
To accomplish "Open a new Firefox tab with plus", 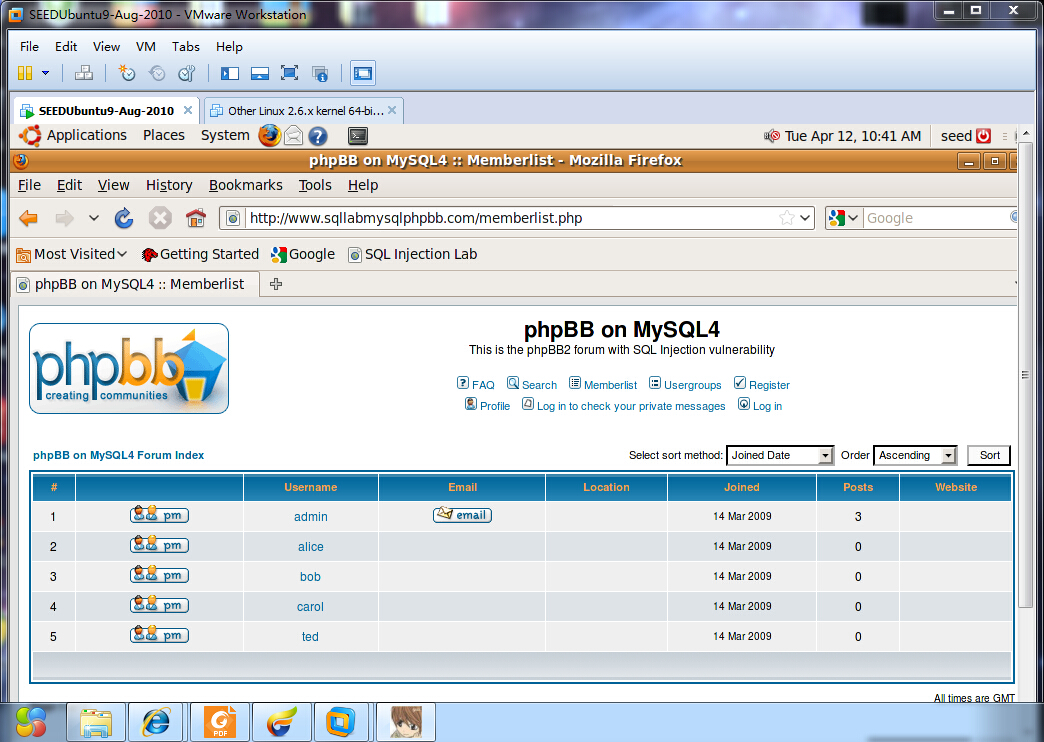I will coord(276,284).
